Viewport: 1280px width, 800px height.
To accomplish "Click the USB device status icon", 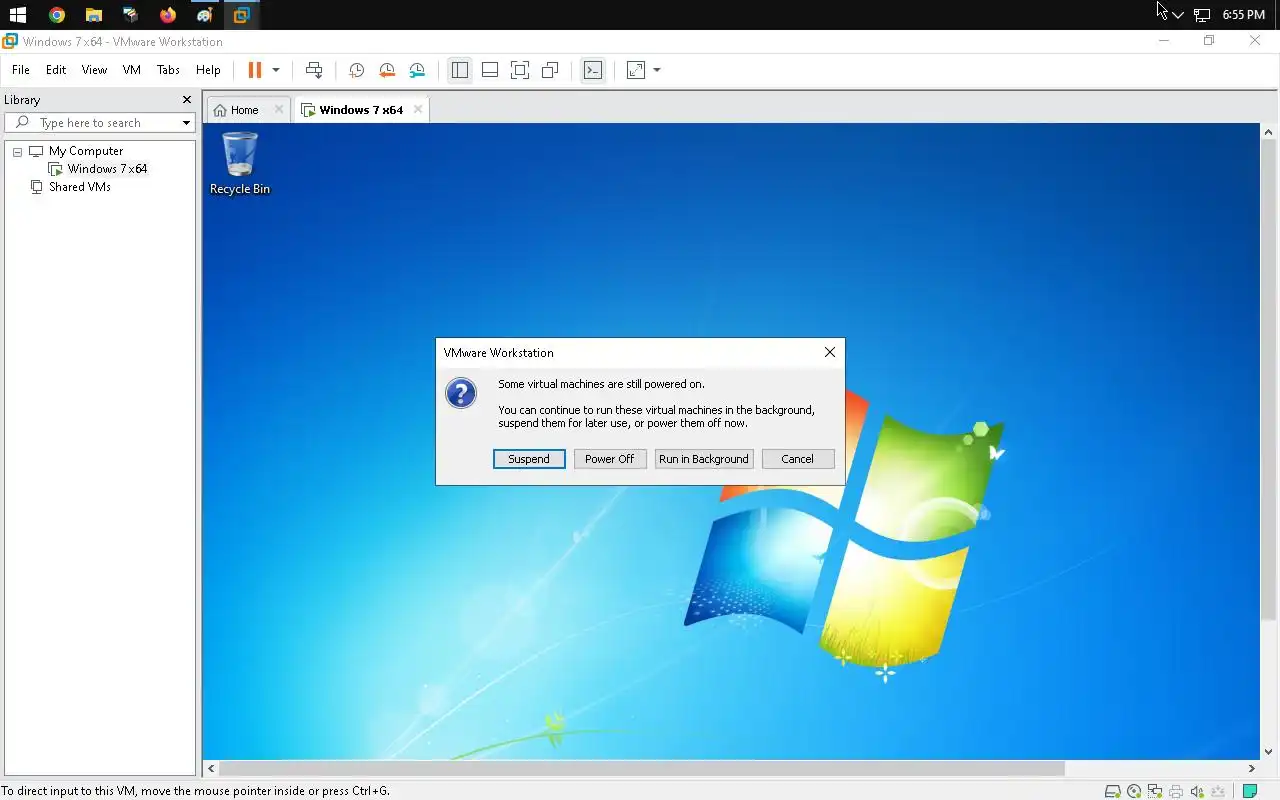I will [1218, 791].
